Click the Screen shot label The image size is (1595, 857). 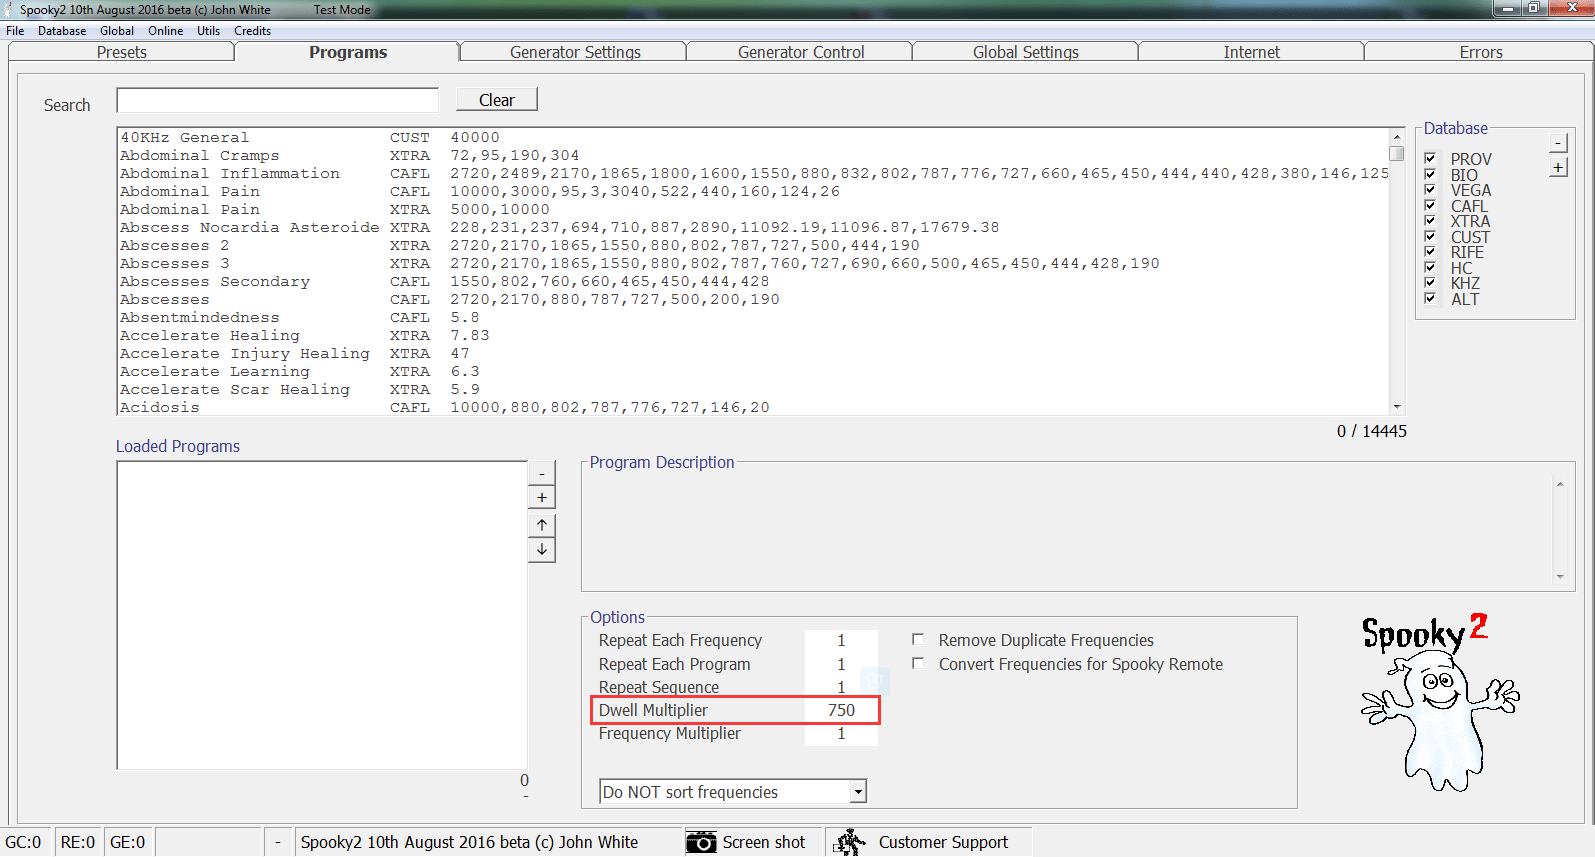pyautogui.click(x=764, y=842)
